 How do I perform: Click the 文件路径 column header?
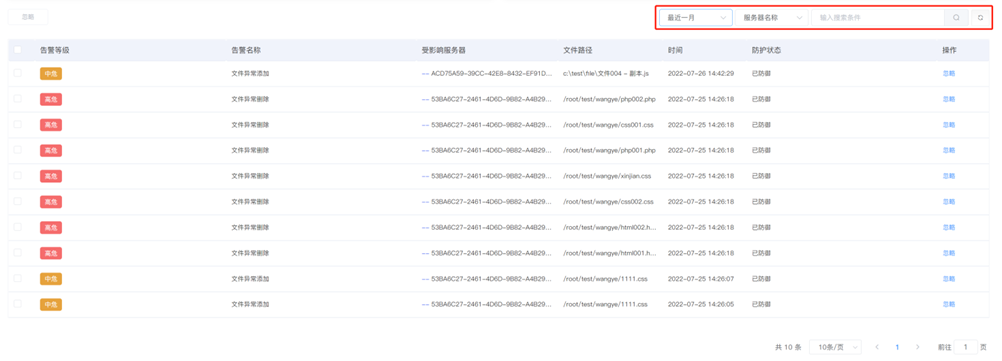(x=578, y=50)
